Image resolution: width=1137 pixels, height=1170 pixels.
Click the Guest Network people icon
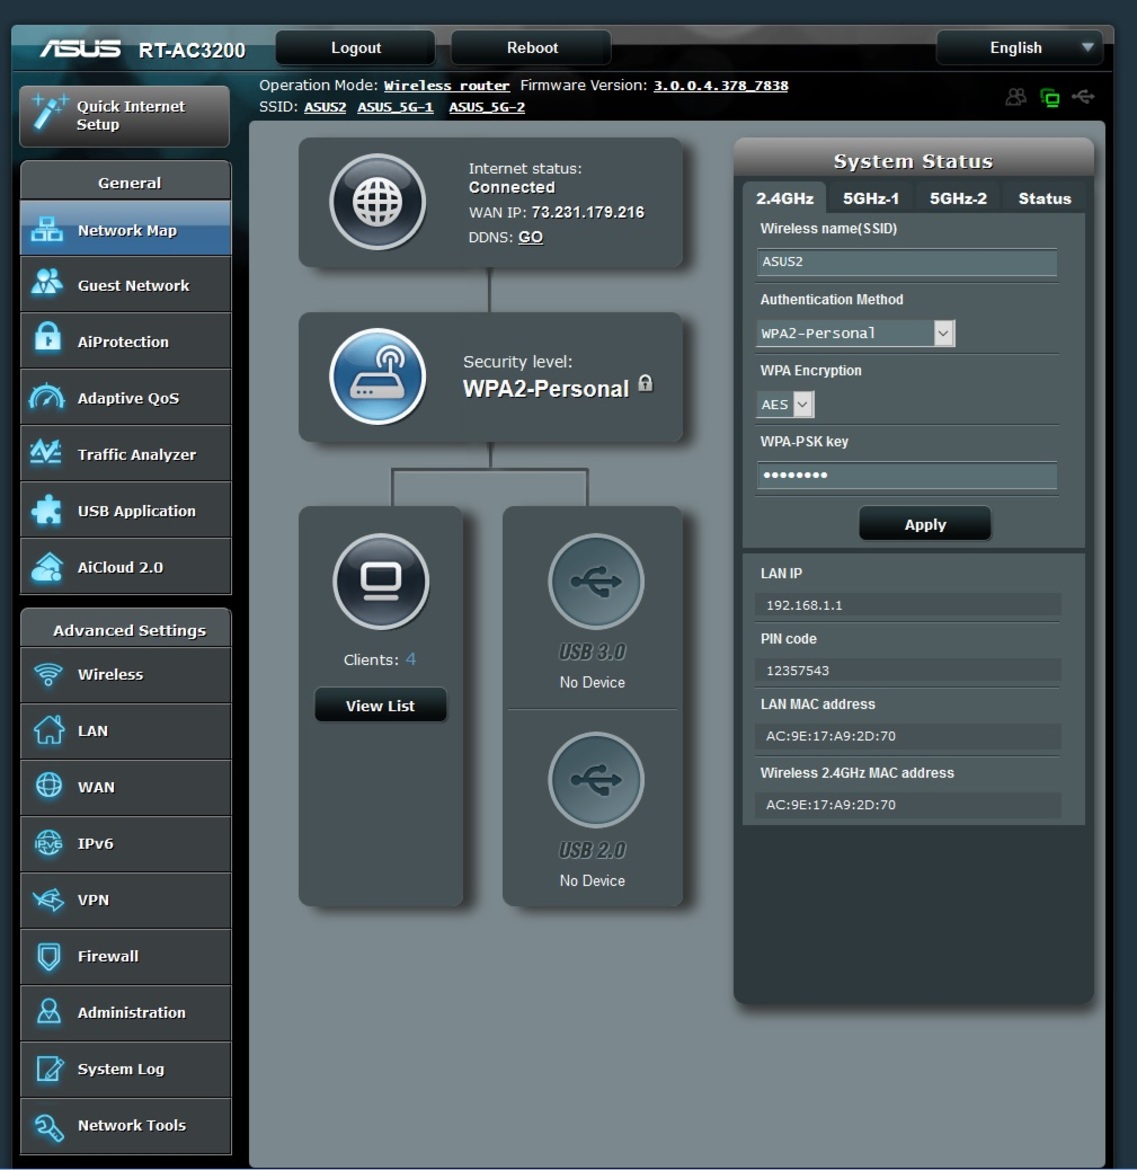[x=47, y=283]
